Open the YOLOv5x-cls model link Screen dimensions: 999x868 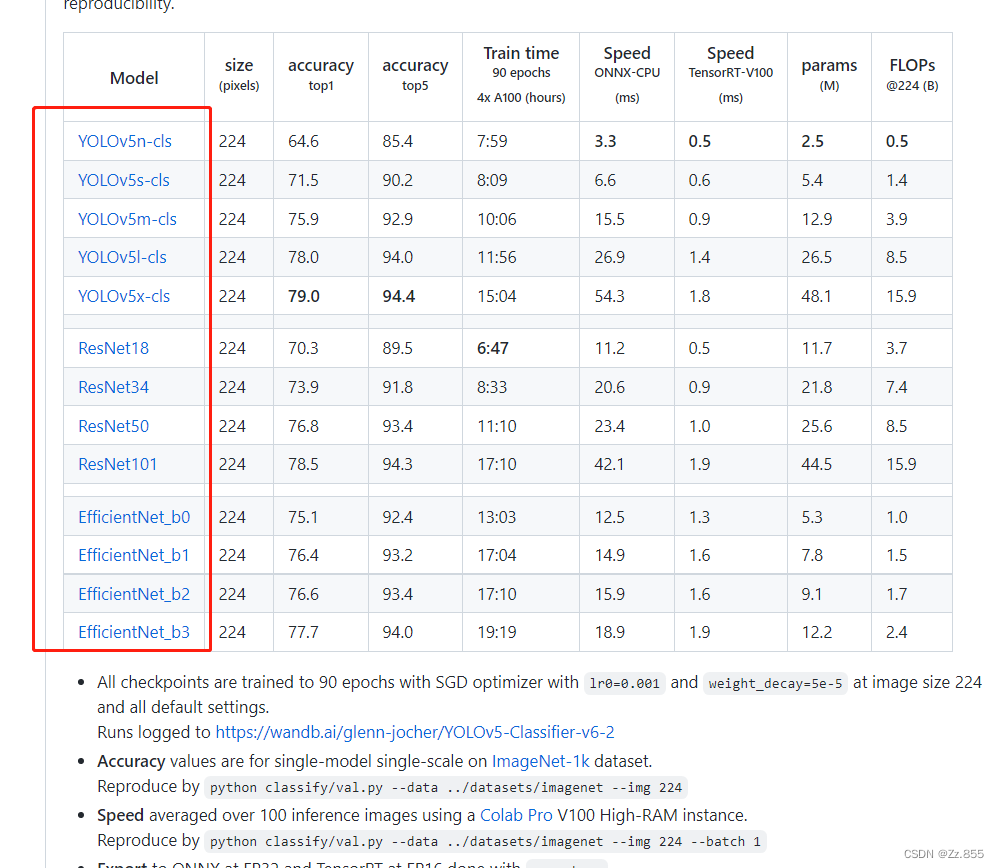pos(124,296)
